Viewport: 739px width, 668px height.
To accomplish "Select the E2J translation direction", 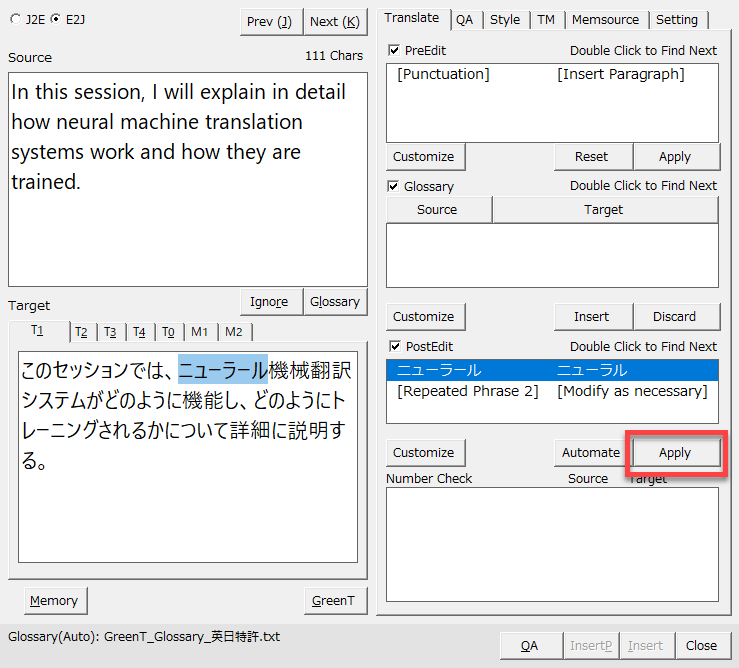I will (55, 19).
